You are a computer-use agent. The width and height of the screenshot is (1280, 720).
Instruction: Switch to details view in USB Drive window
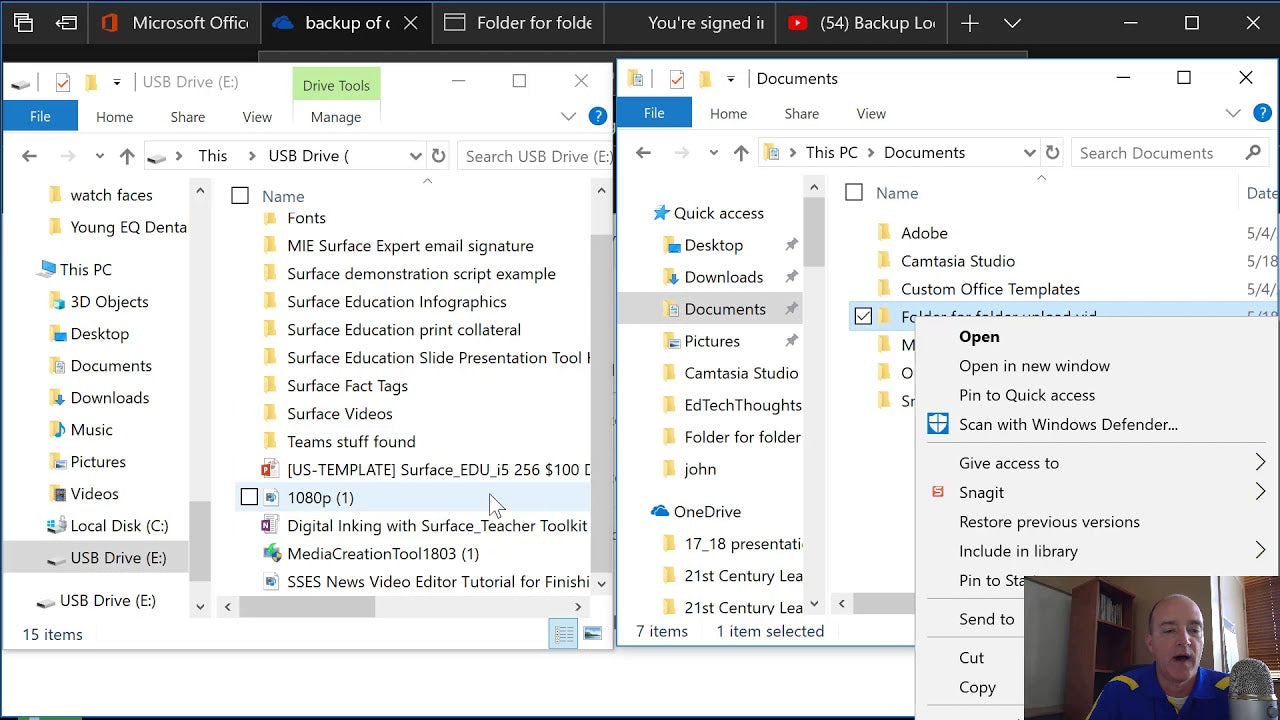[x=564, y=634]
